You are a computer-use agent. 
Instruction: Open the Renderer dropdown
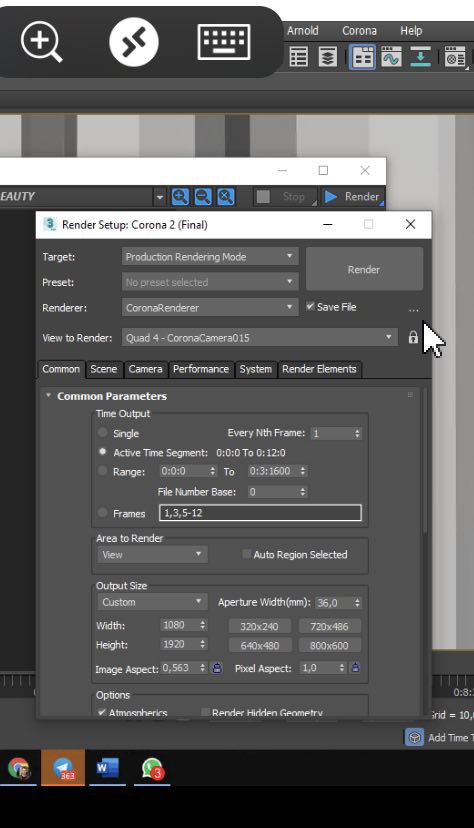pos(210,307)
